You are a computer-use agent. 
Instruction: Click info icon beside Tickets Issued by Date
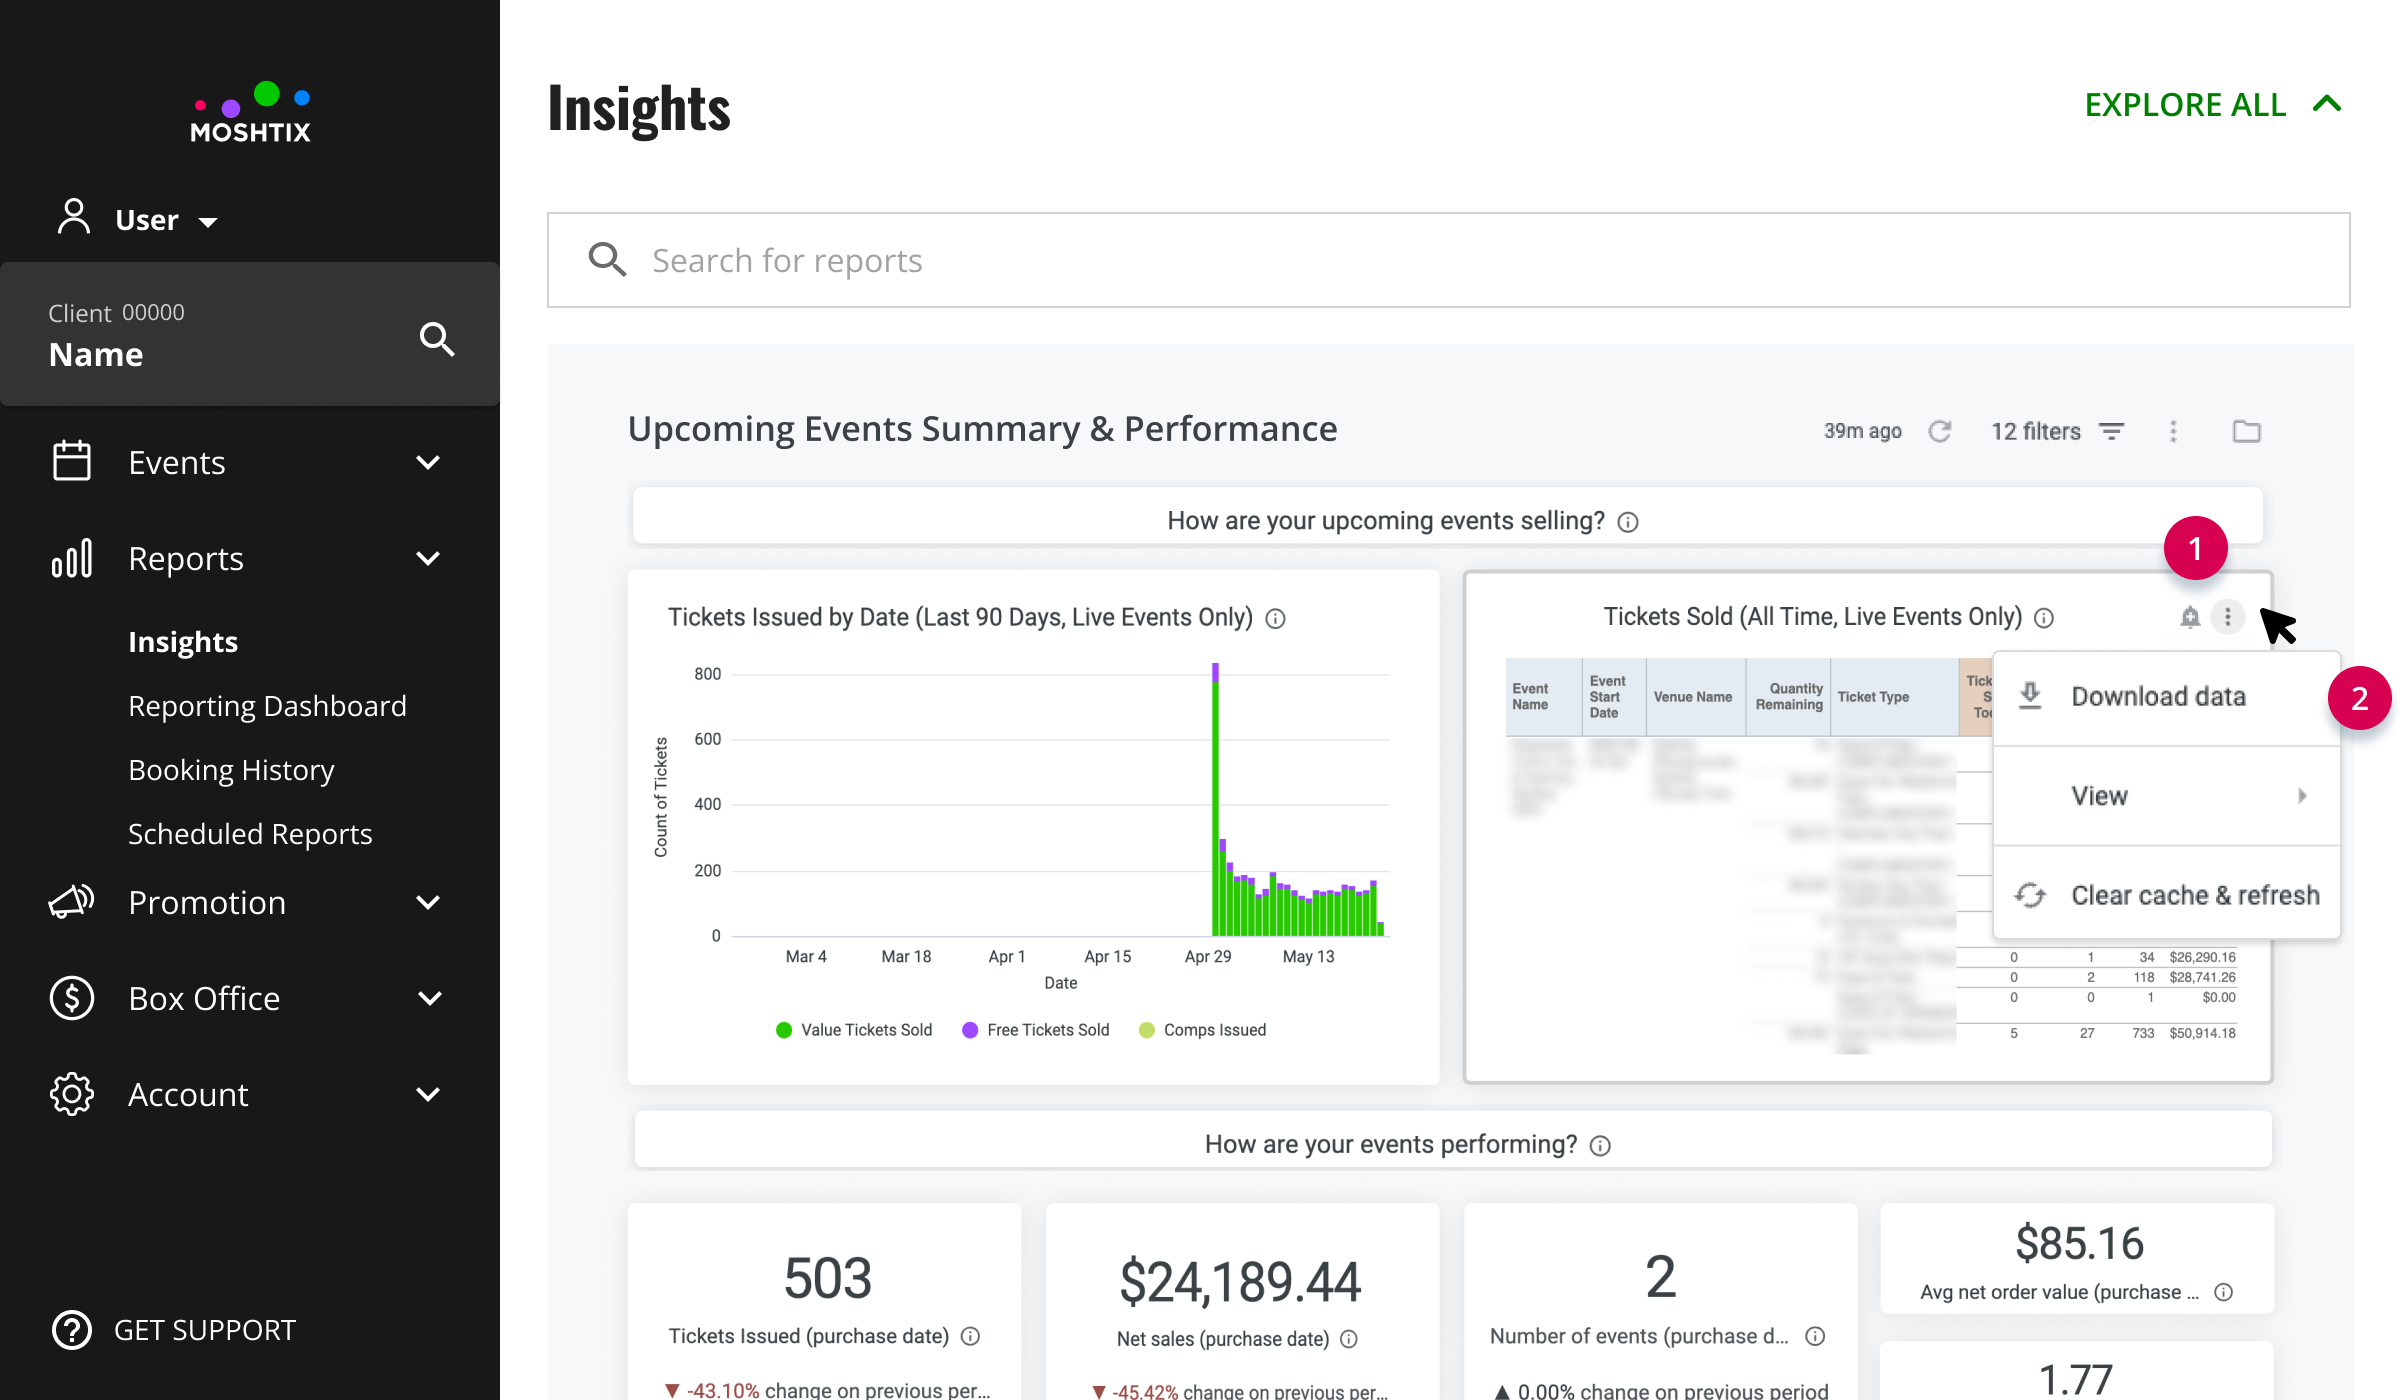pyautogui.click(x=1275, y=619)
